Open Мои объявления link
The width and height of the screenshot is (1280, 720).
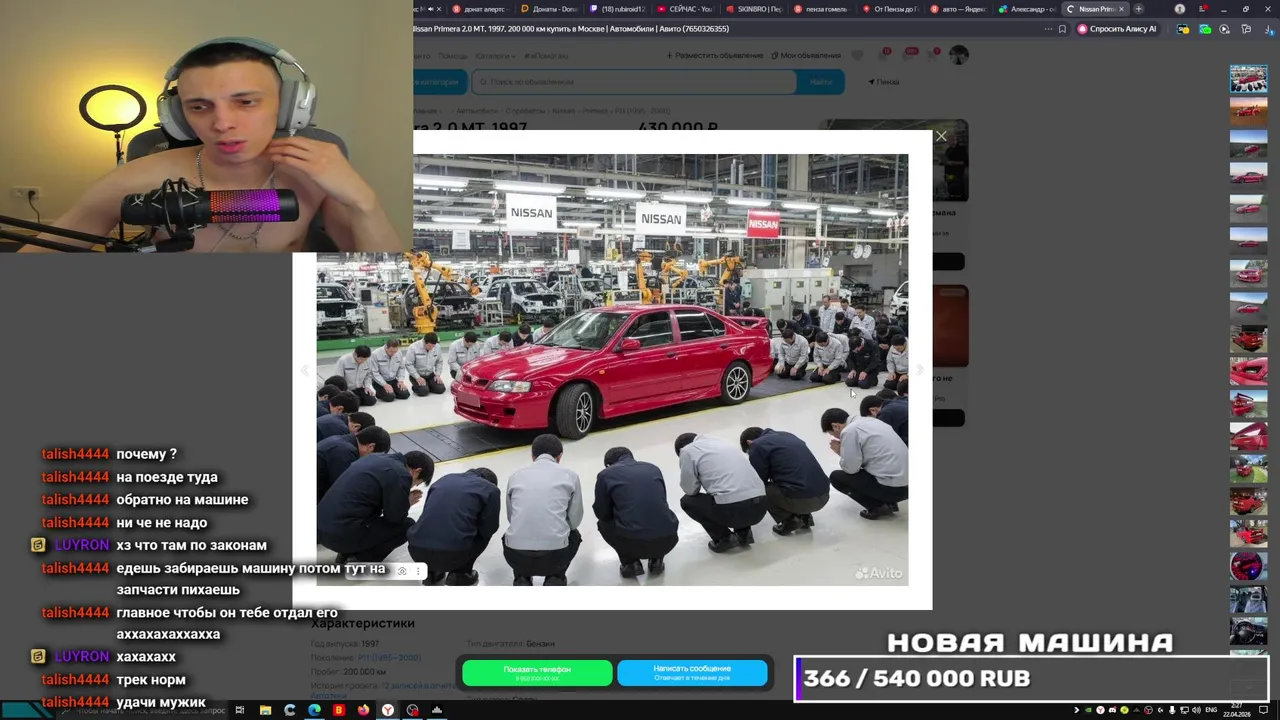click(x=806, y=55)
